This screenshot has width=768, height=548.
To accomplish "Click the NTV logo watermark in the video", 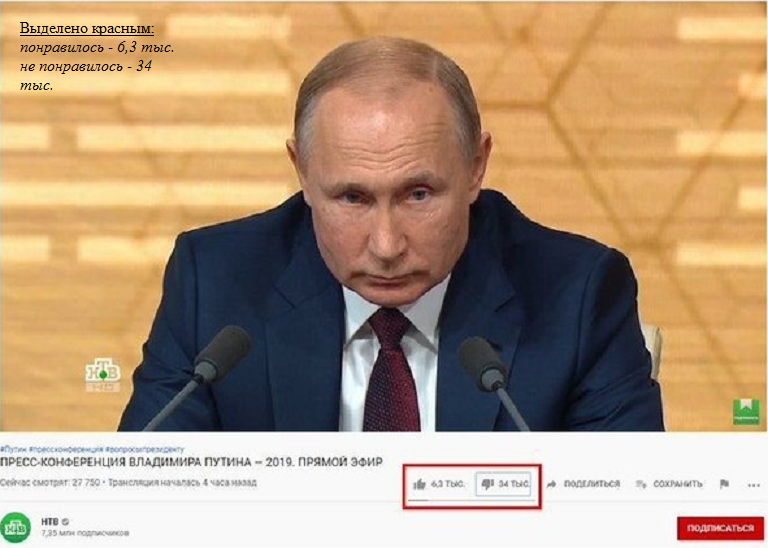I will click(x=103, y=375).
